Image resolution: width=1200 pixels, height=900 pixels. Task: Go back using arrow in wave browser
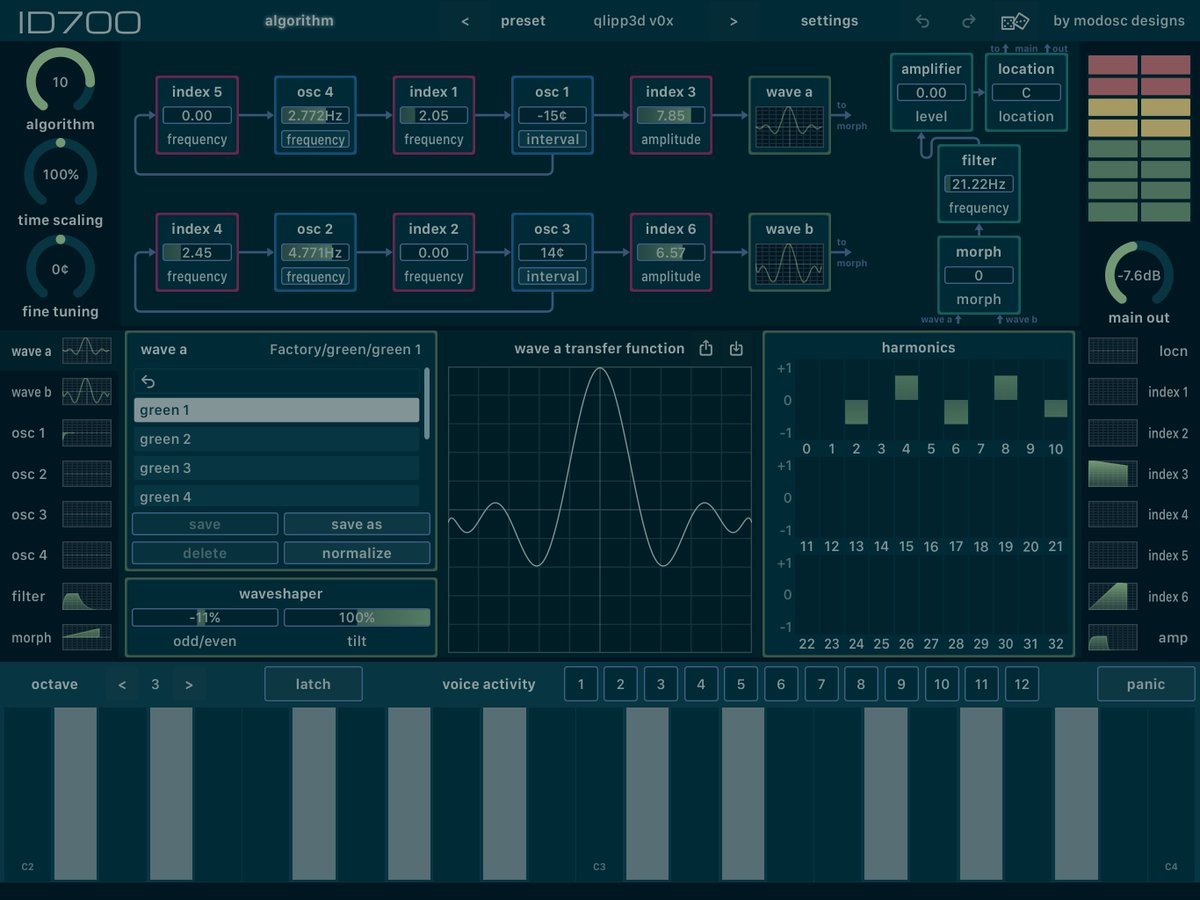(149, 381)
